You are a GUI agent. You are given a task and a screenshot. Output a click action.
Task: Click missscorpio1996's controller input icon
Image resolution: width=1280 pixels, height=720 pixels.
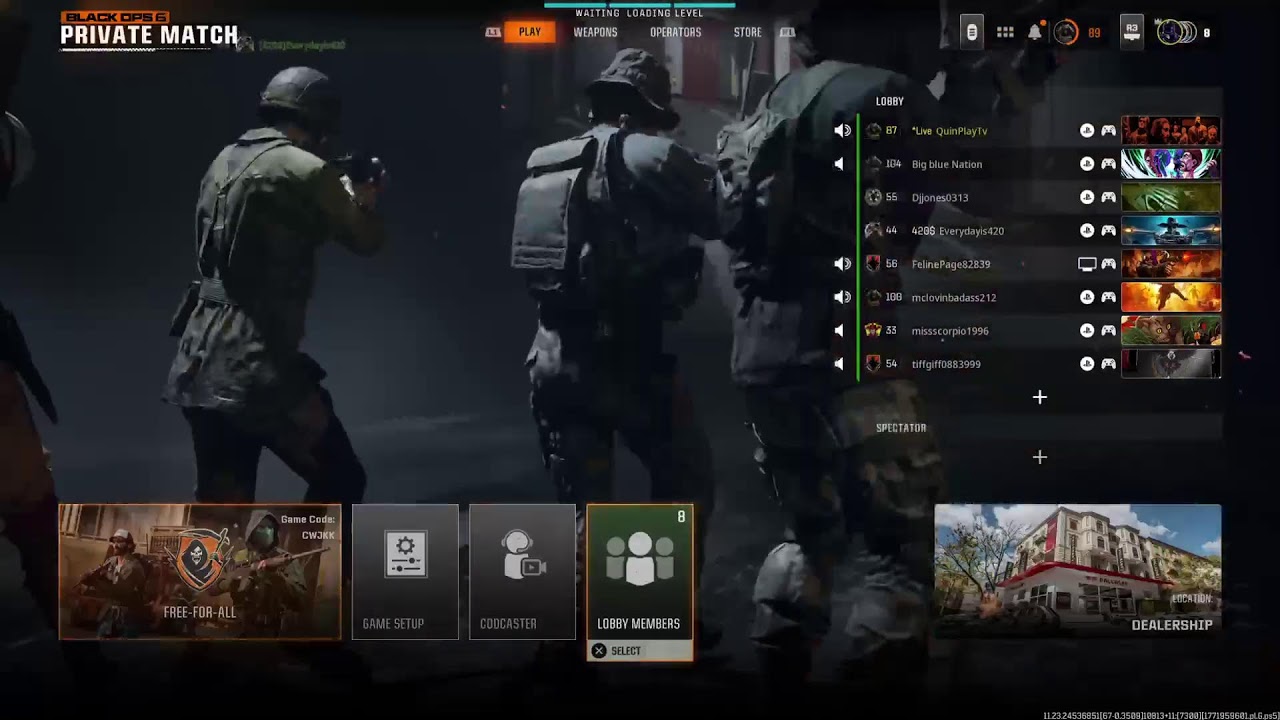1109,331
